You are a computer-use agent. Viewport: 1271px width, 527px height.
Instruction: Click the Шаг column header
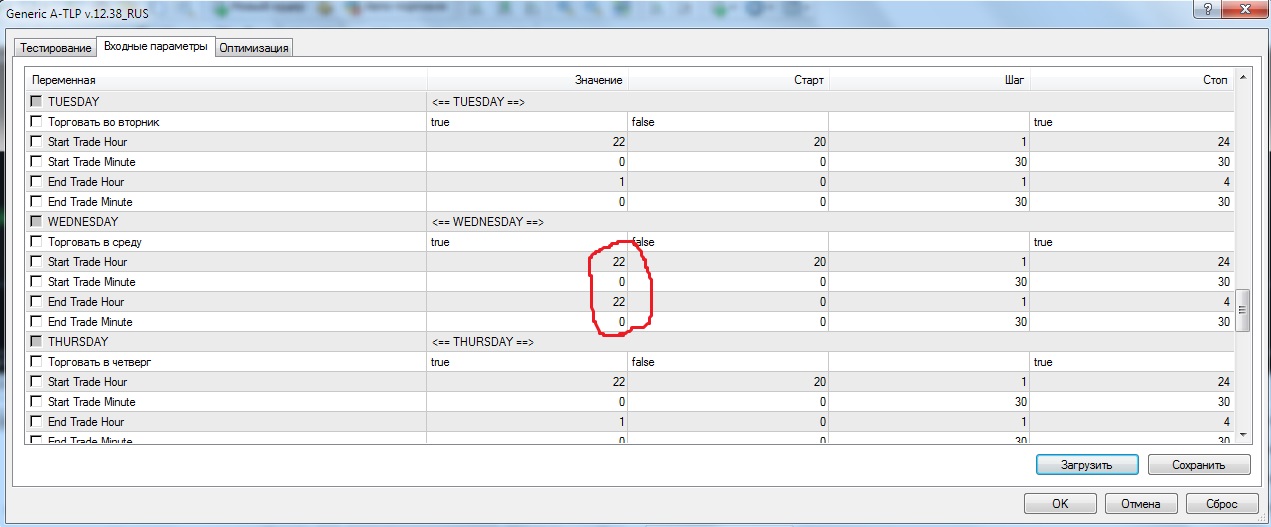(930, 80)
